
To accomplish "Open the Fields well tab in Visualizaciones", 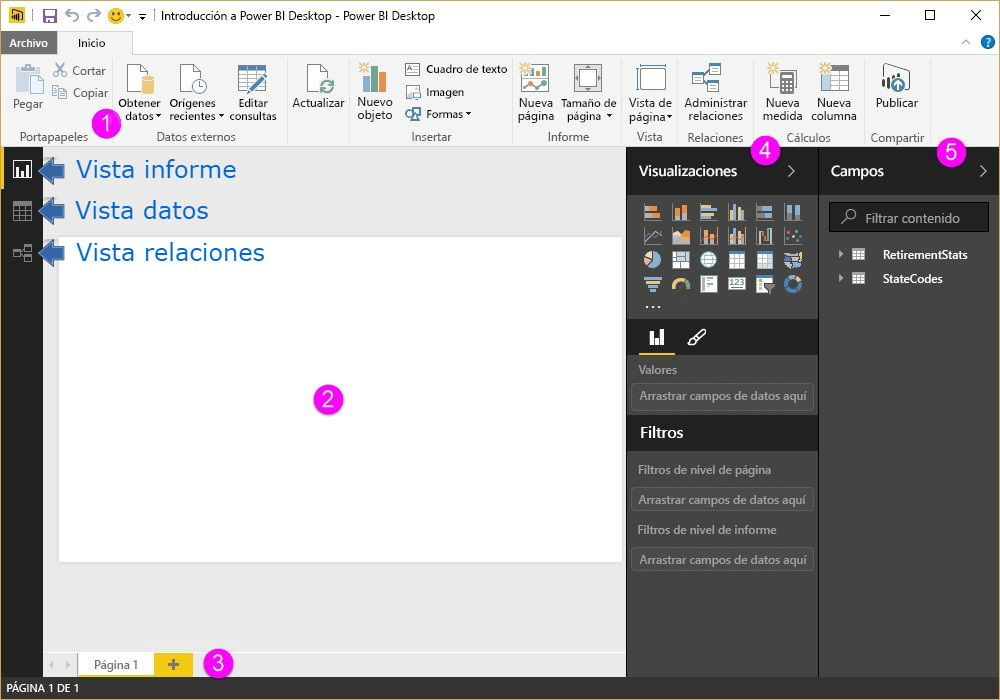I will [657, 337].
